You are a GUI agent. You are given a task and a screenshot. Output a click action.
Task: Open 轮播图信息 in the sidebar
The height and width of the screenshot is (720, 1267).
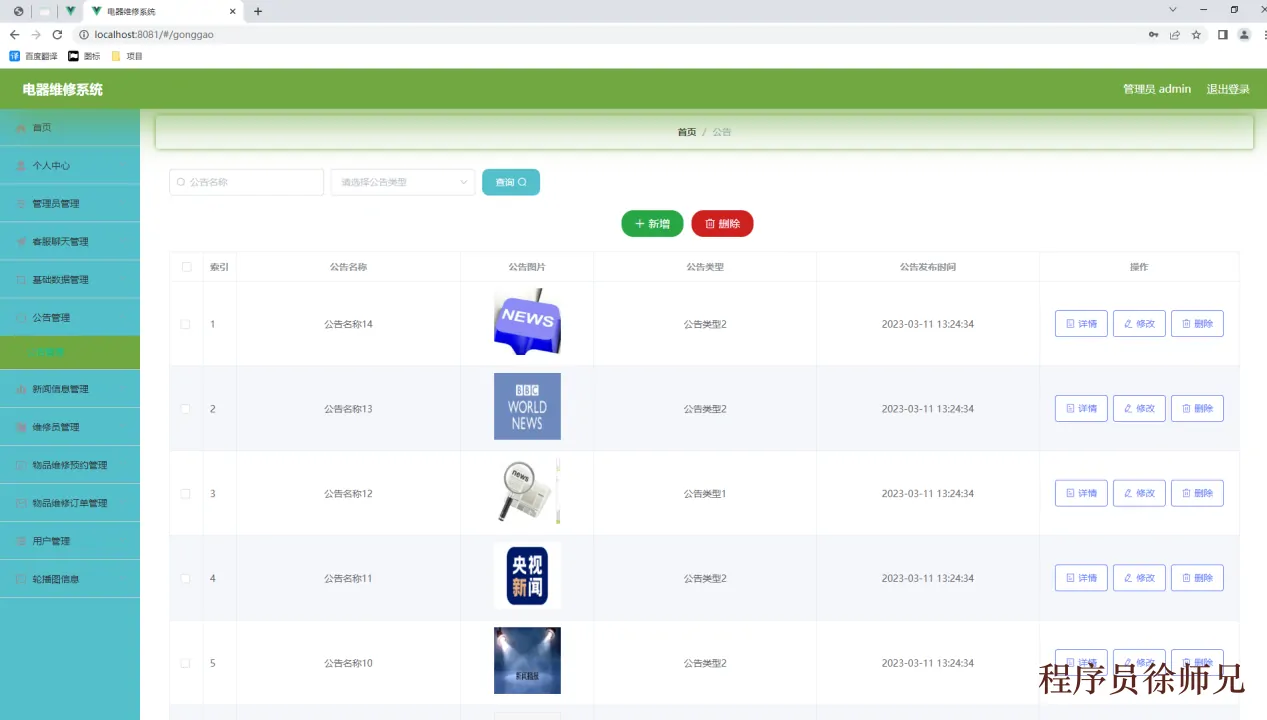click(70, 579)
